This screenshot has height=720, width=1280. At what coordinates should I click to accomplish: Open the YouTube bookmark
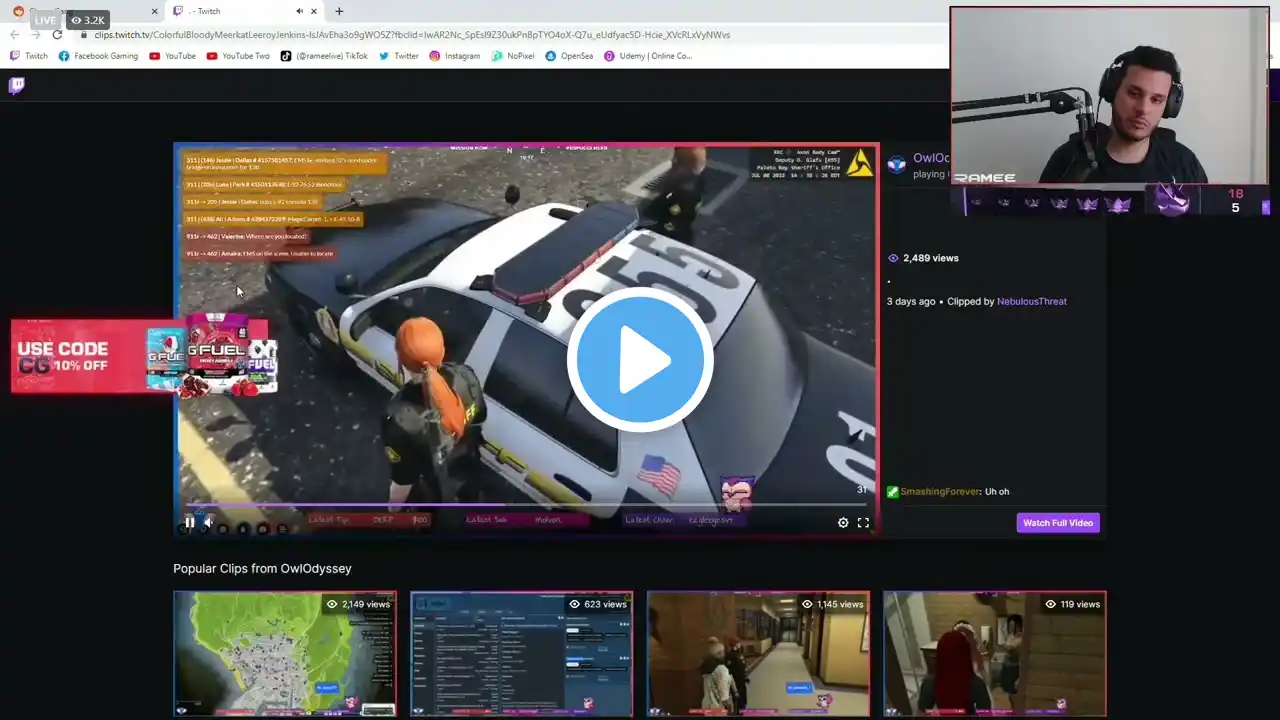pos(172,56)
